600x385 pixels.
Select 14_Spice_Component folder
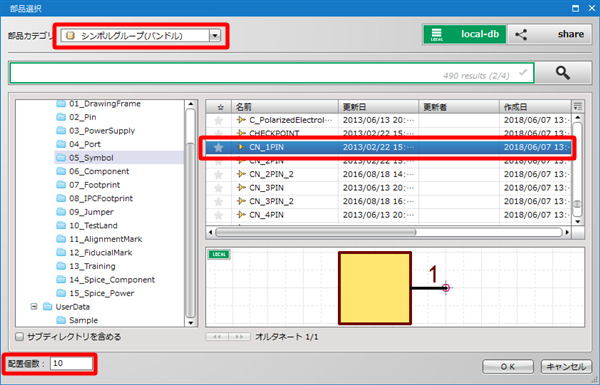(x=105, y=280)
